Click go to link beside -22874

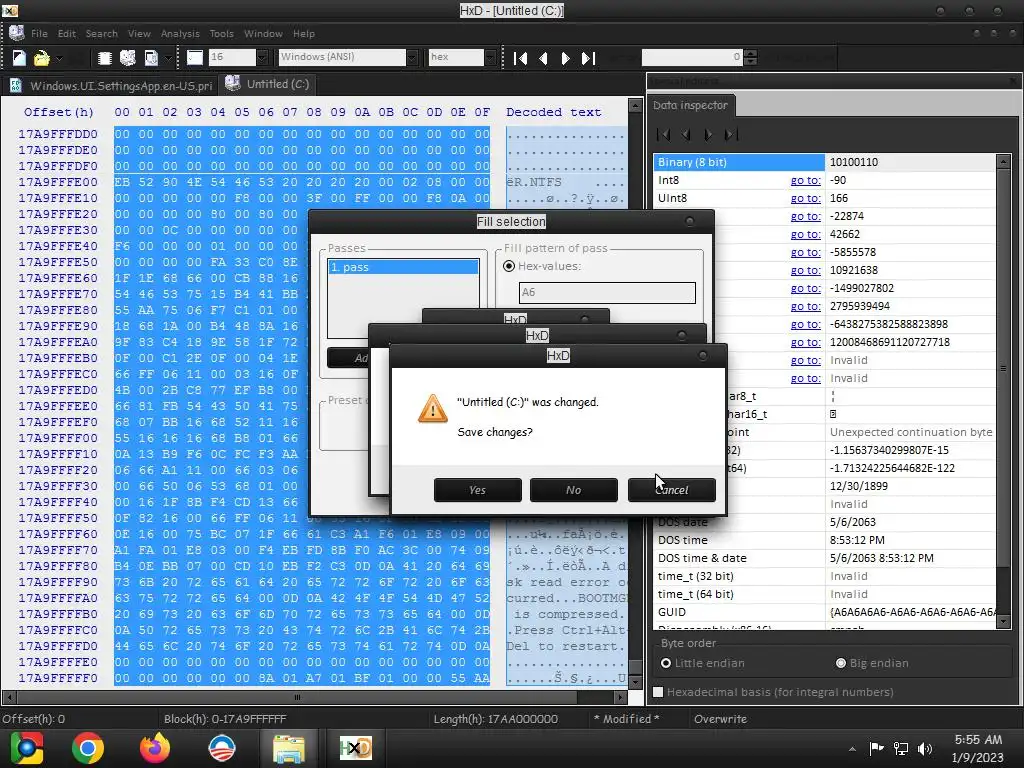[x=805, y=216]
